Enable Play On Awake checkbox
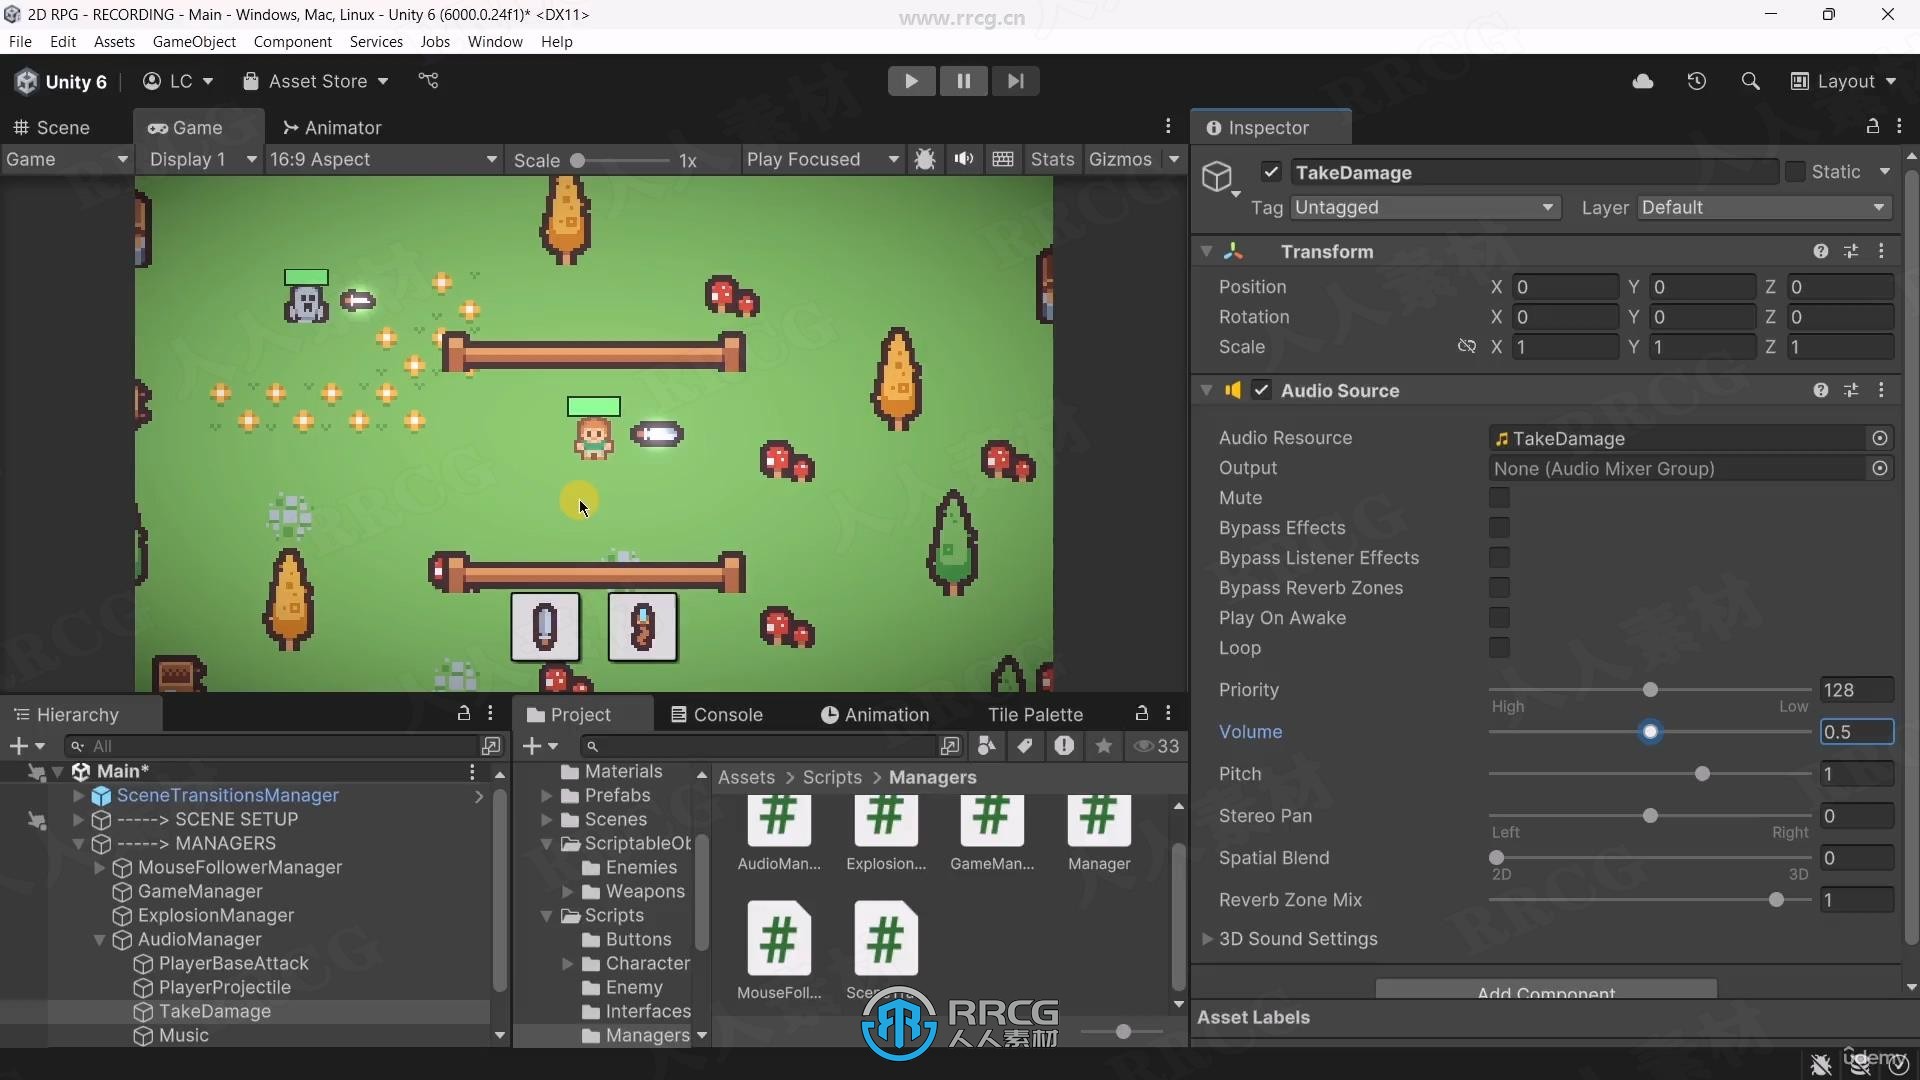The height and width of the screenshot is (1080, 1920). click(x=1499, y=618)
